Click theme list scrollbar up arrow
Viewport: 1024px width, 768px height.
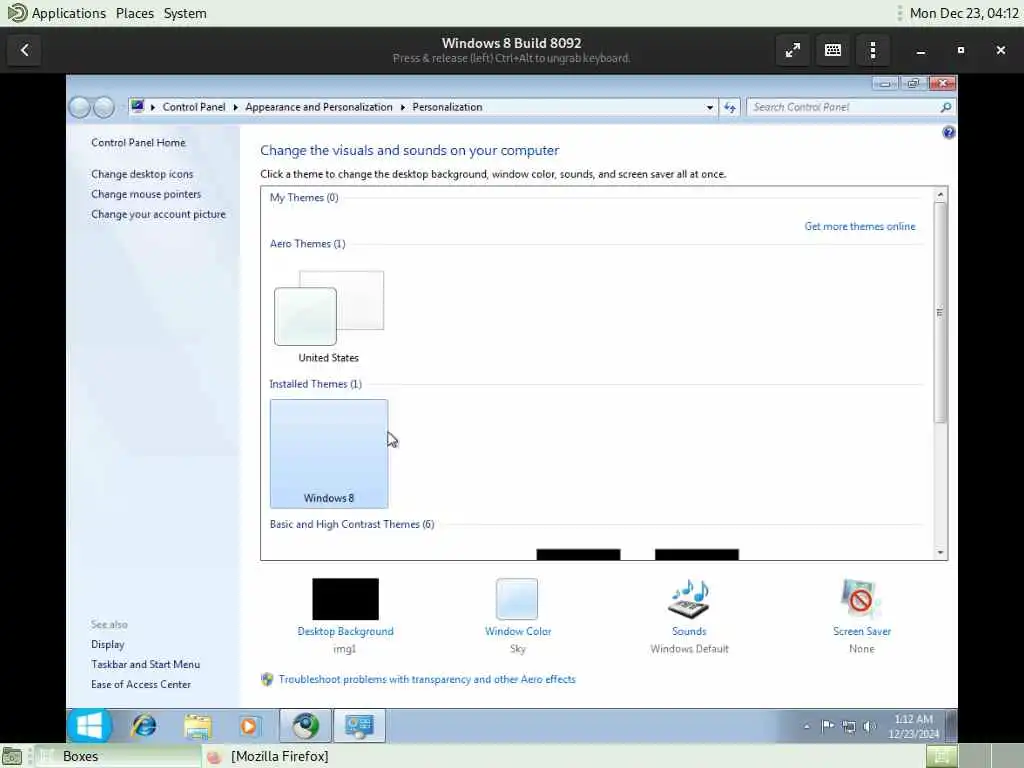click(940, 195)
